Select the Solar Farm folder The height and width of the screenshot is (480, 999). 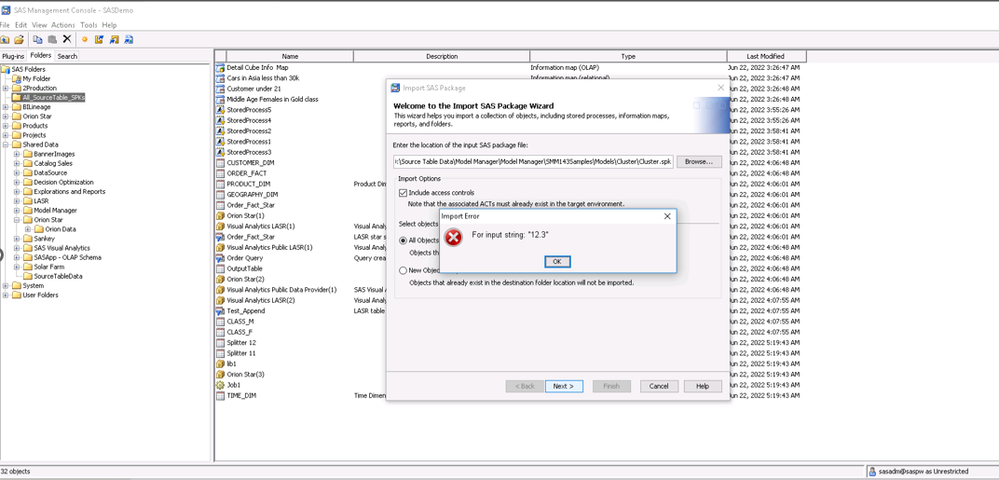click(x=50, y=266)
